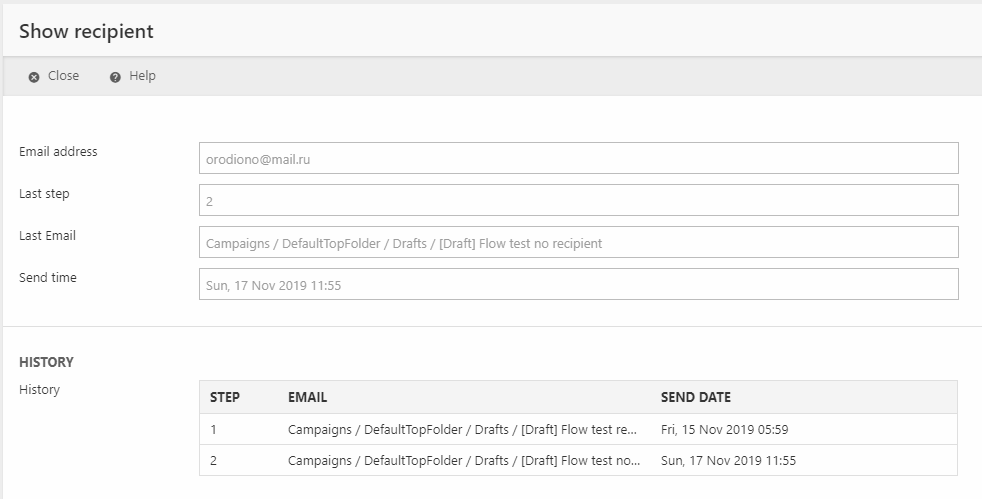Click the Last Email label
The height and width of the screenshot is (499, 982).
(x=47, y=236)
